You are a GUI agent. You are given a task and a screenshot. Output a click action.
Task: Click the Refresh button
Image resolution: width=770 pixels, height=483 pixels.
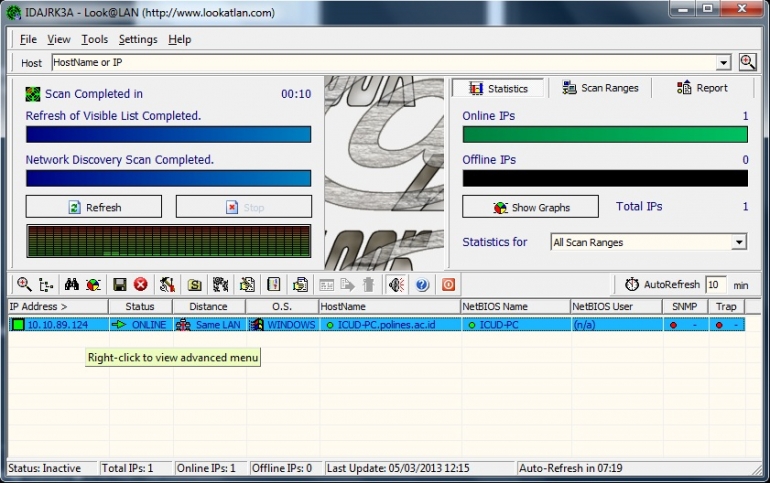click(93, 207)
